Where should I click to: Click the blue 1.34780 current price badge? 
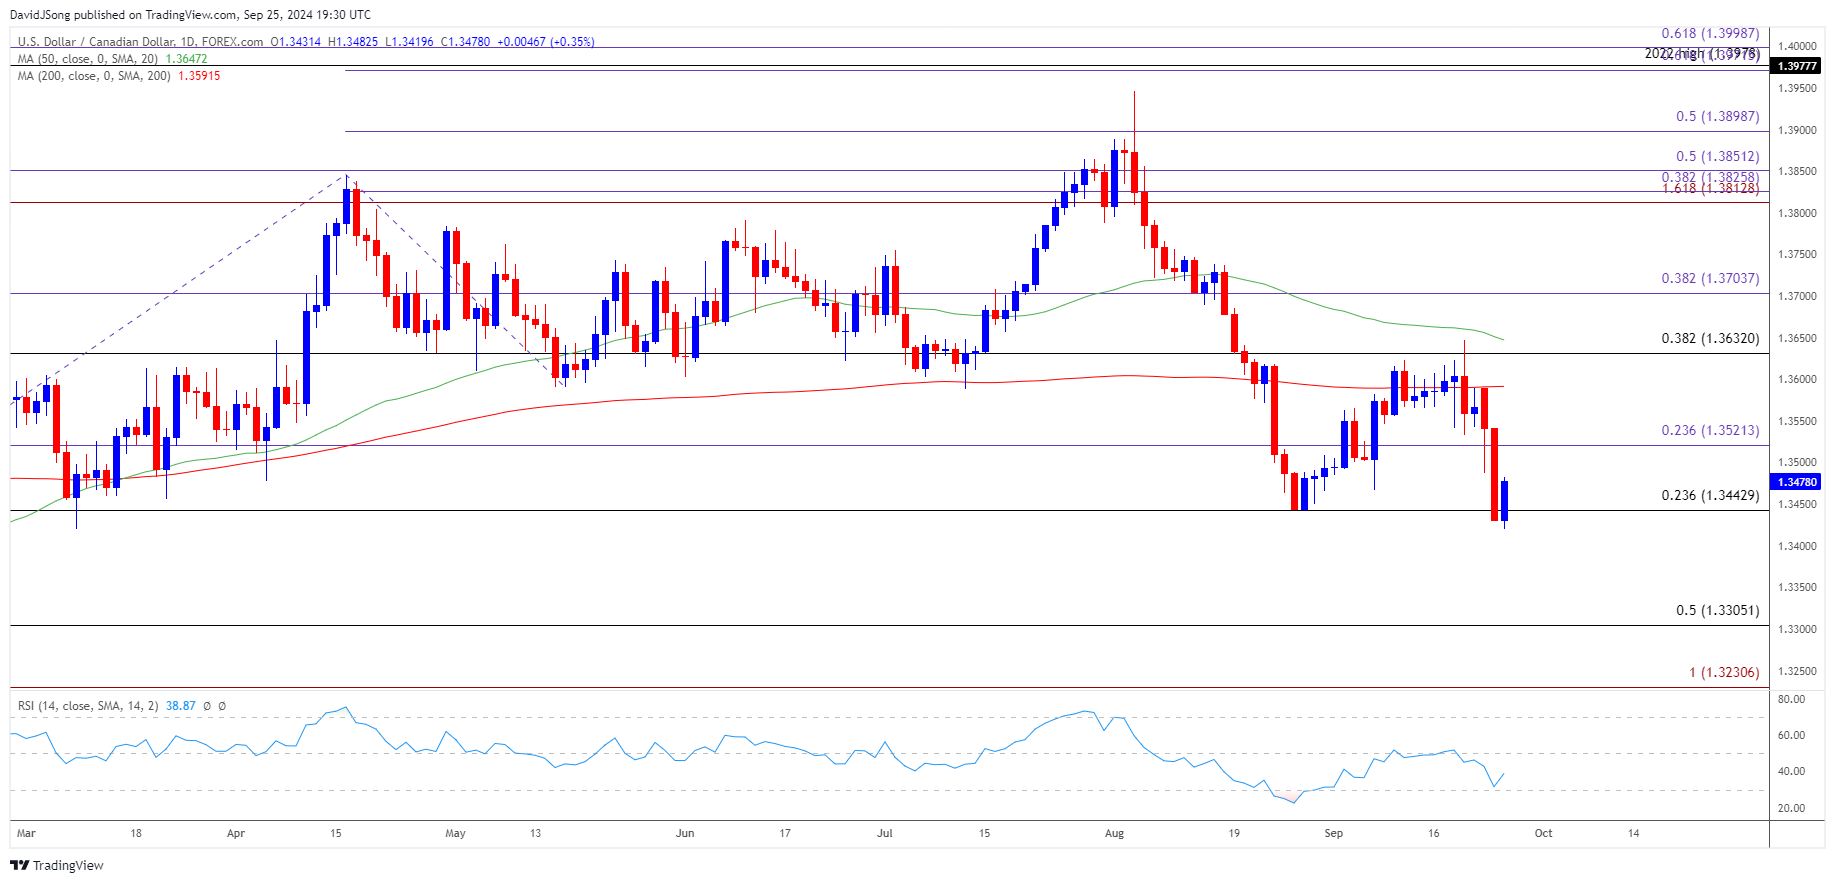tap(1796, 482)
